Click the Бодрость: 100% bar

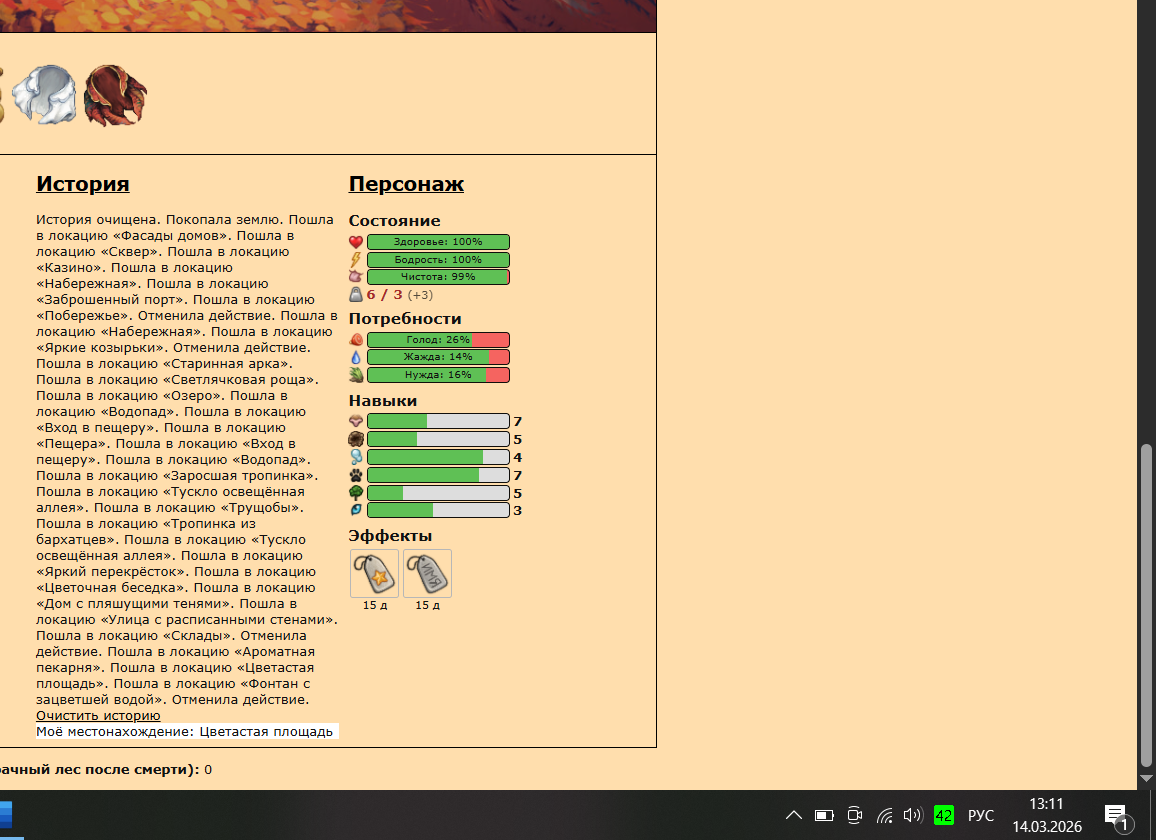438,260
